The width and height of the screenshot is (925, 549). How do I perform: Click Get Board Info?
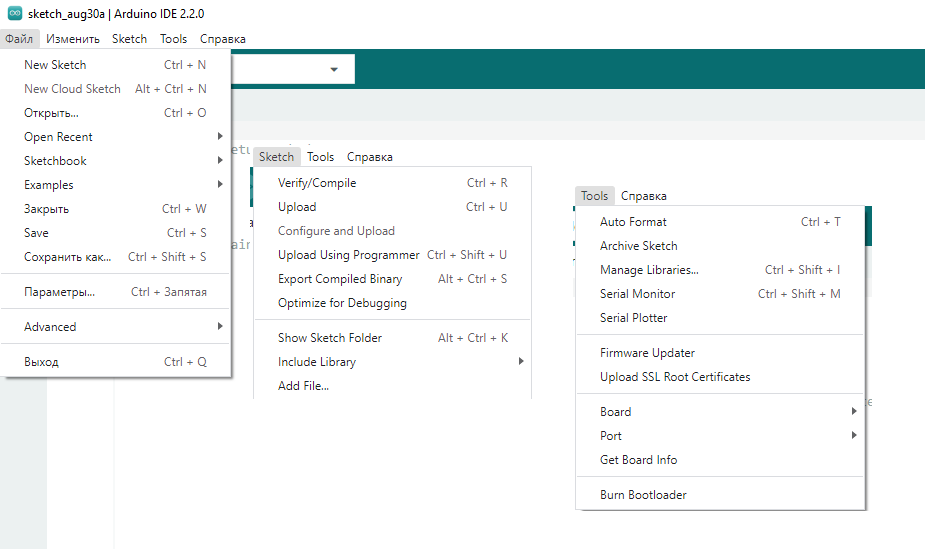click(x=720, y=460)
